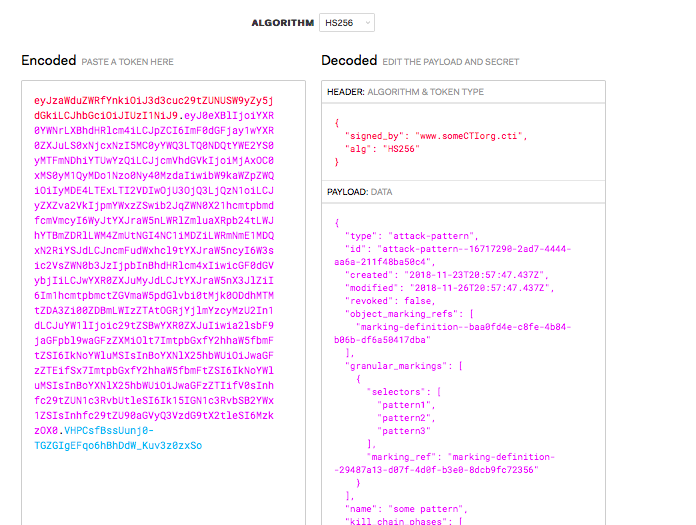Viewport: 696px width, 525px height.
Task: Click the "modified" timestamp line in payload
Action: (x=450, y=288)
